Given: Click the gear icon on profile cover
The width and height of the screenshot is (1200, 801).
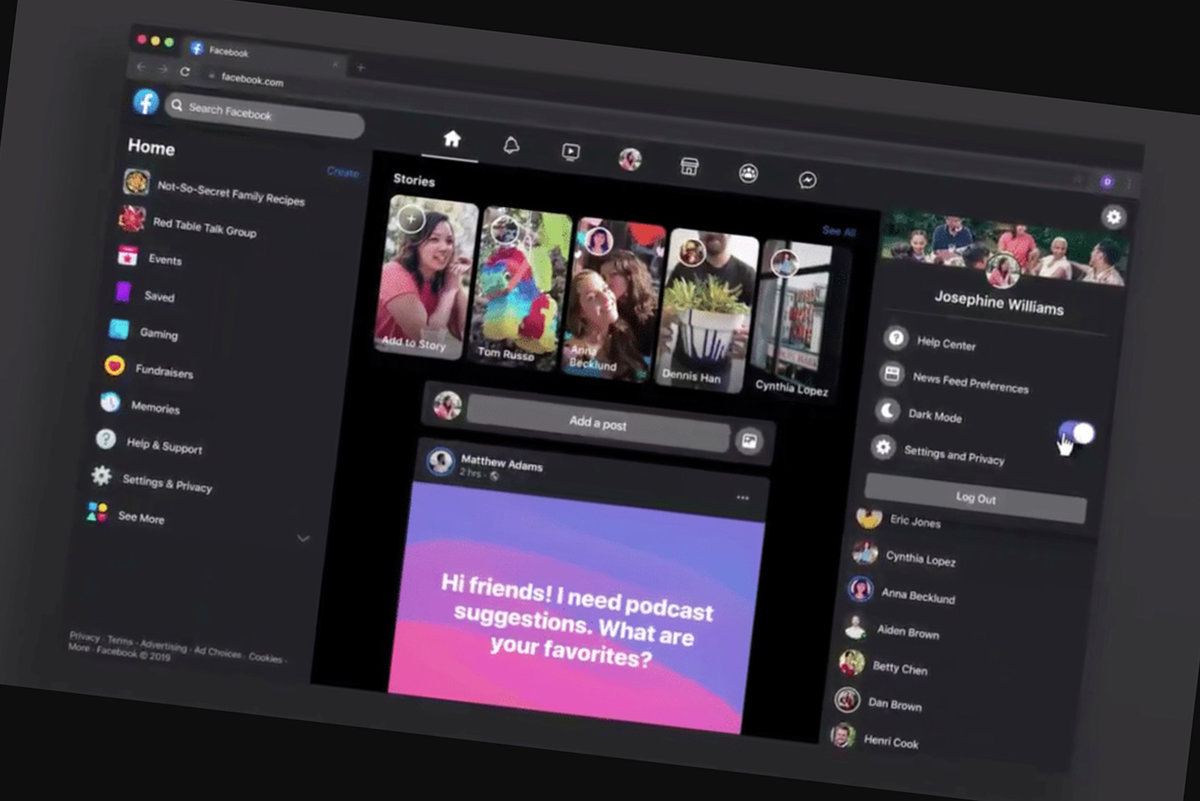Looking at the screenshot, I should [x=1113, y=217].
